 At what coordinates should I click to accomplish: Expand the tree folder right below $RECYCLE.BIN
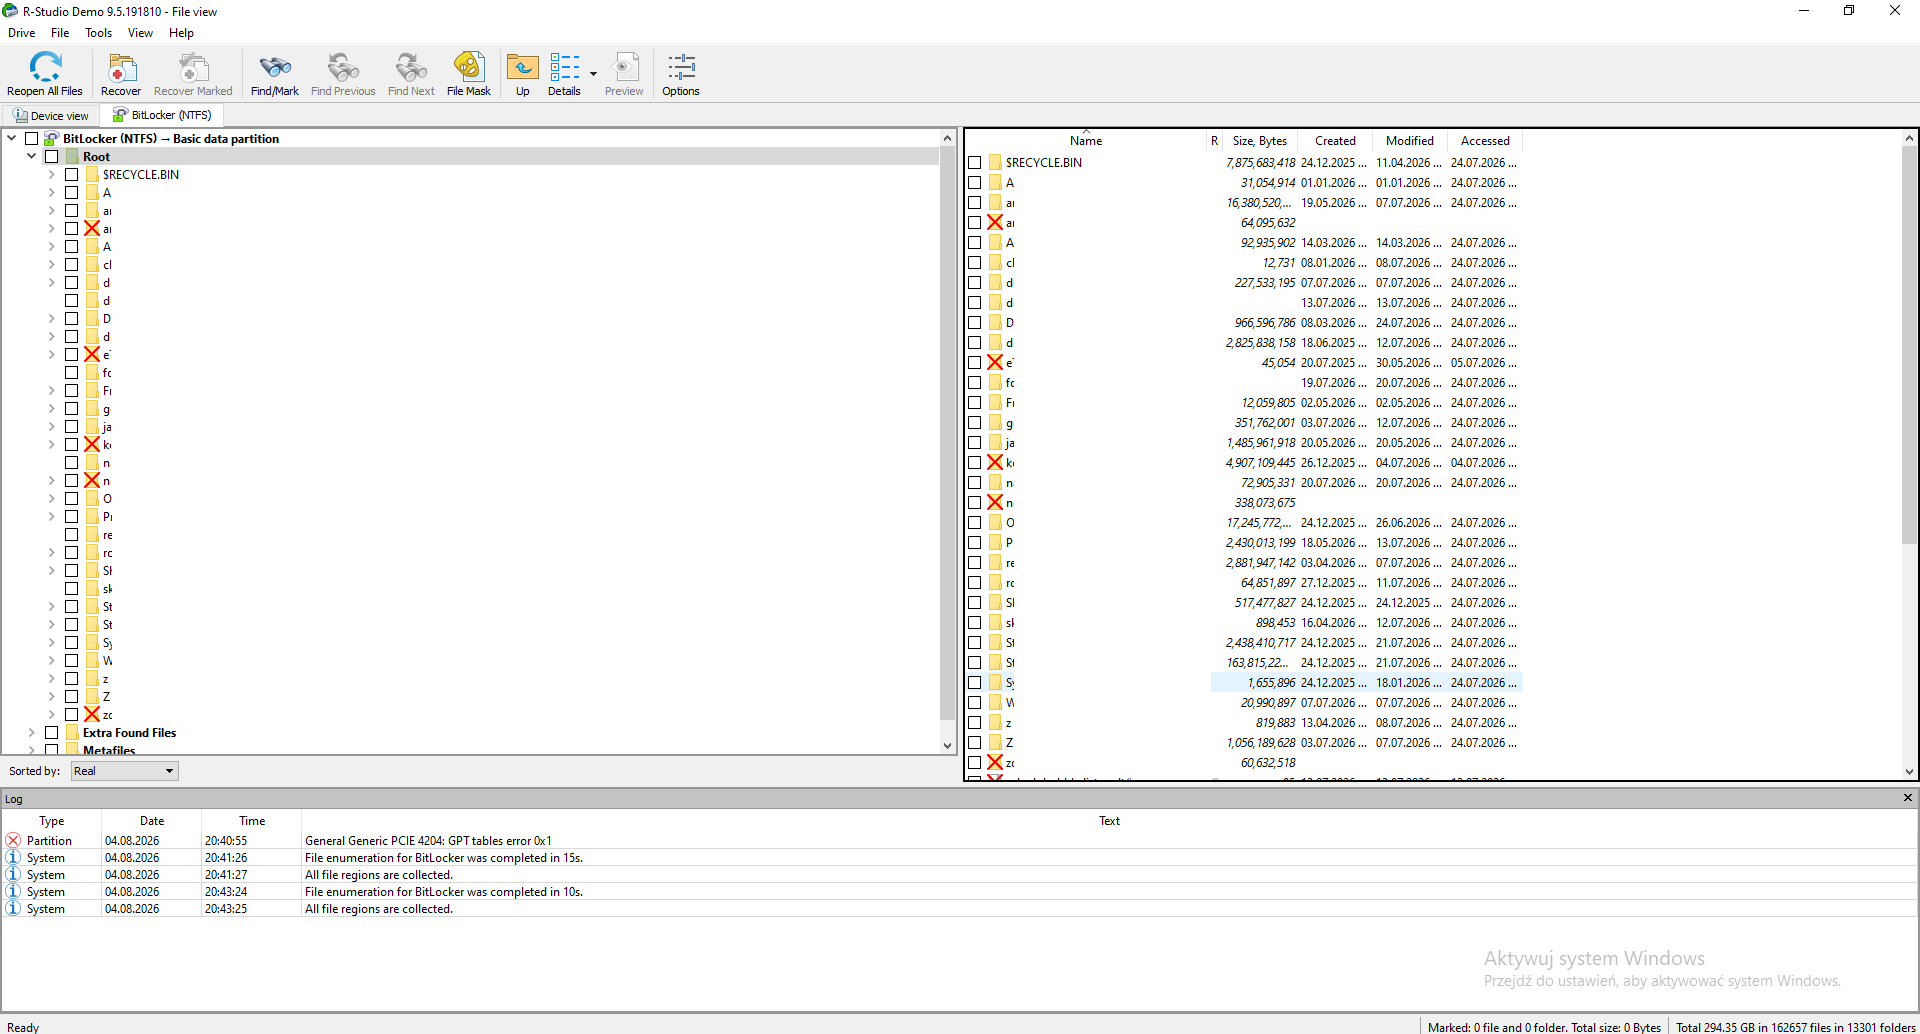(52, 192)
